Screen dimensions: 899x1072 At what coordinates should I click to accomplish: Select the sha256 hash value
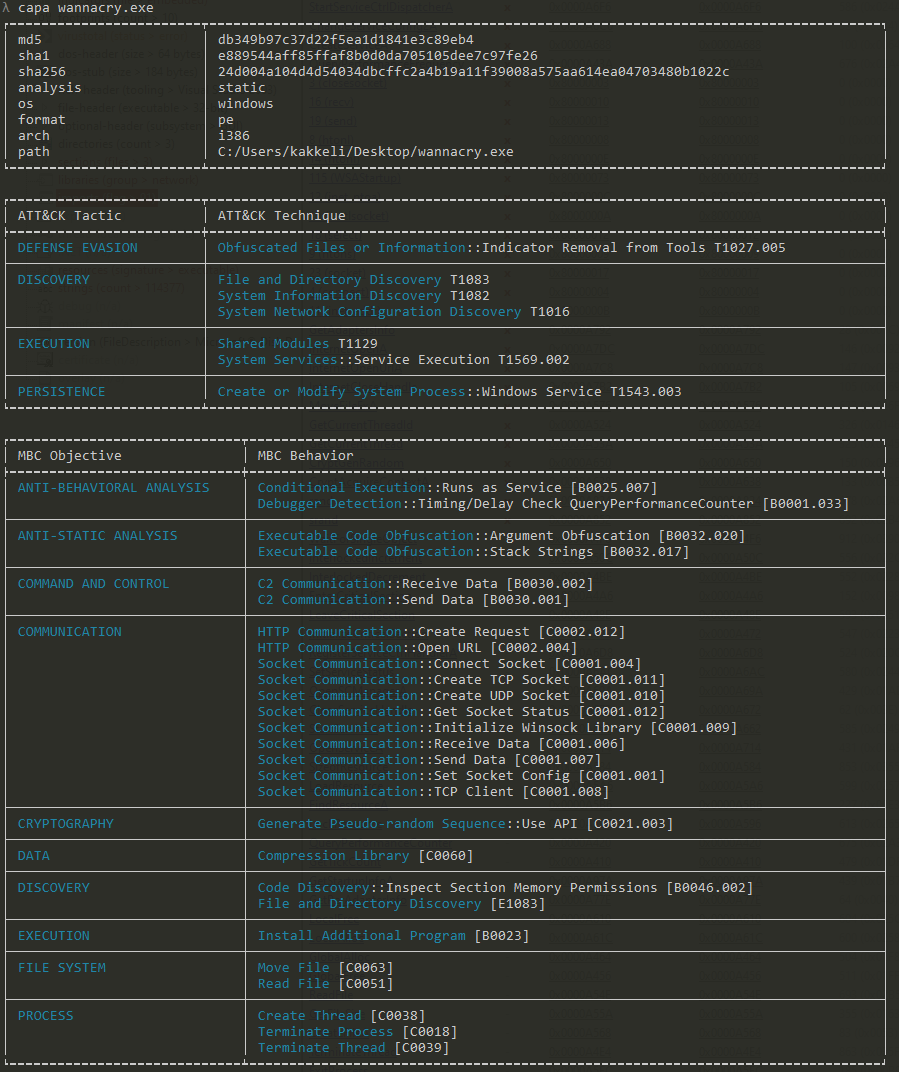(473, 72)
